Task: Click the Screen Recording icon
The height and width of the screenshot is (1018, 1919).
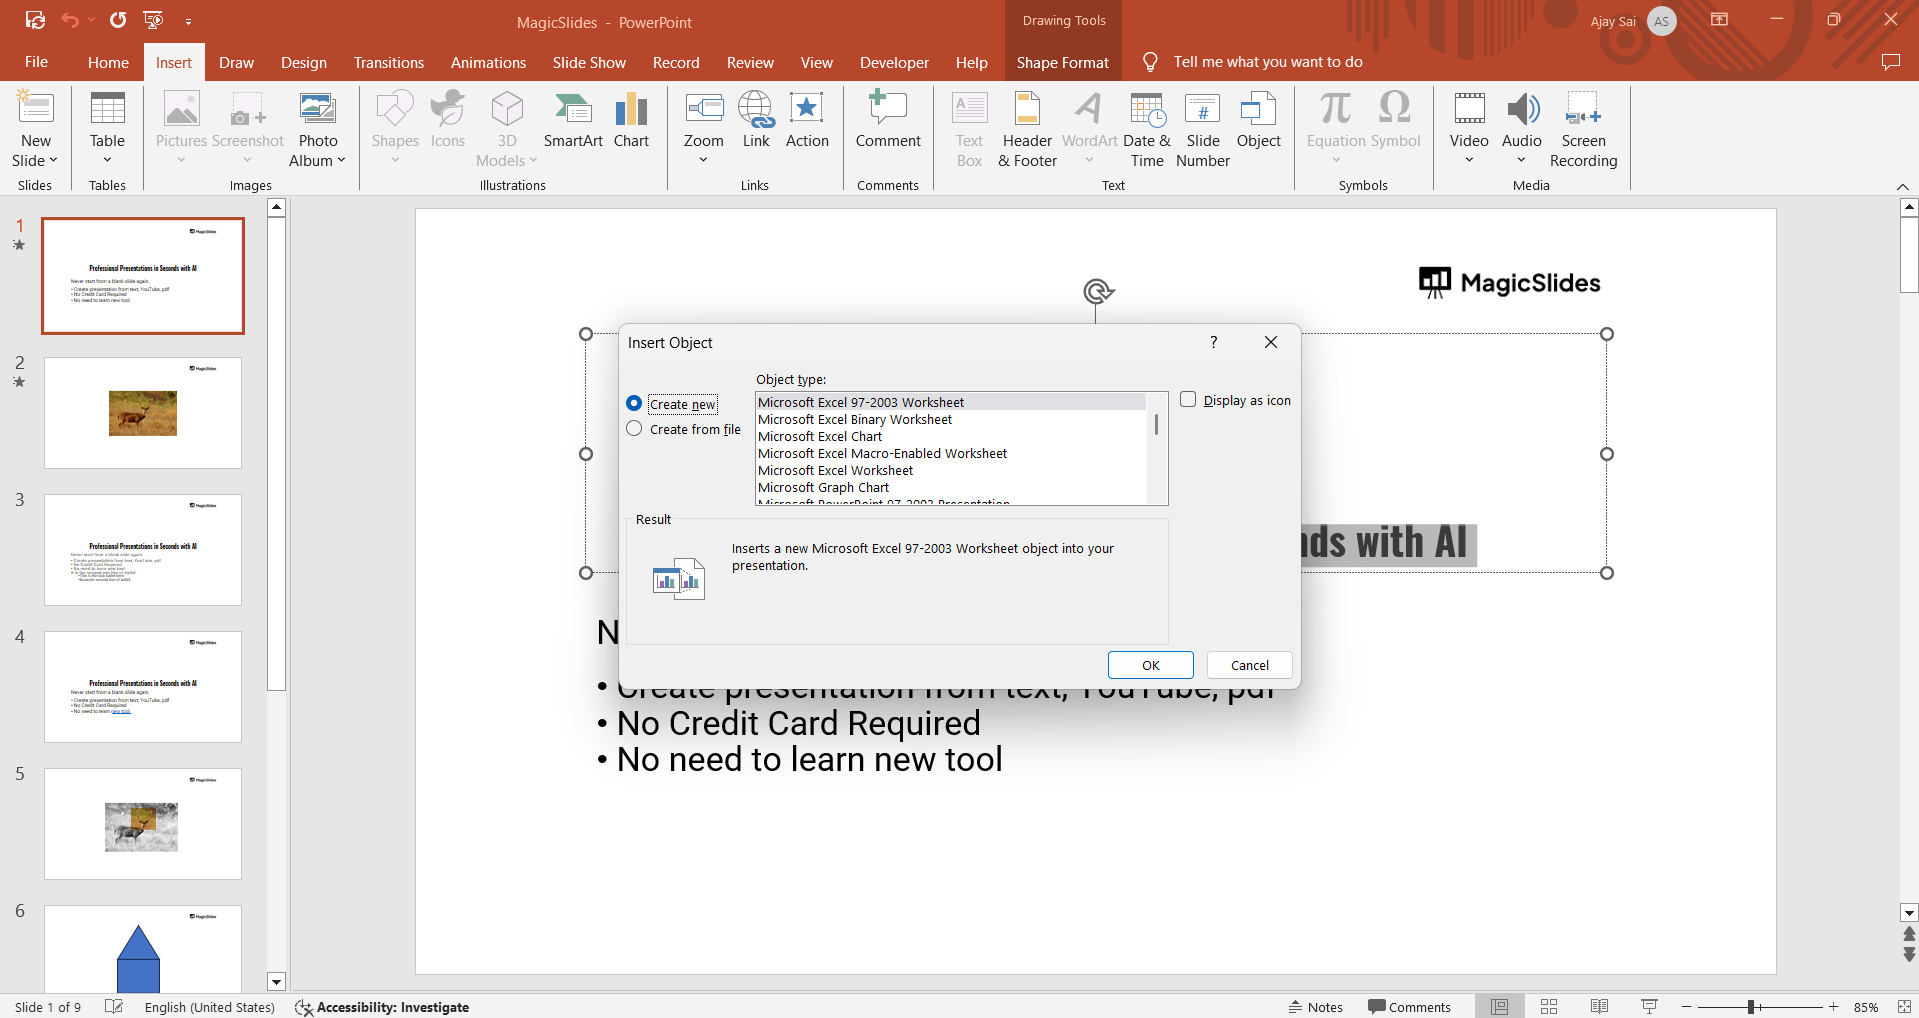Action: [x=1583, y=110]
